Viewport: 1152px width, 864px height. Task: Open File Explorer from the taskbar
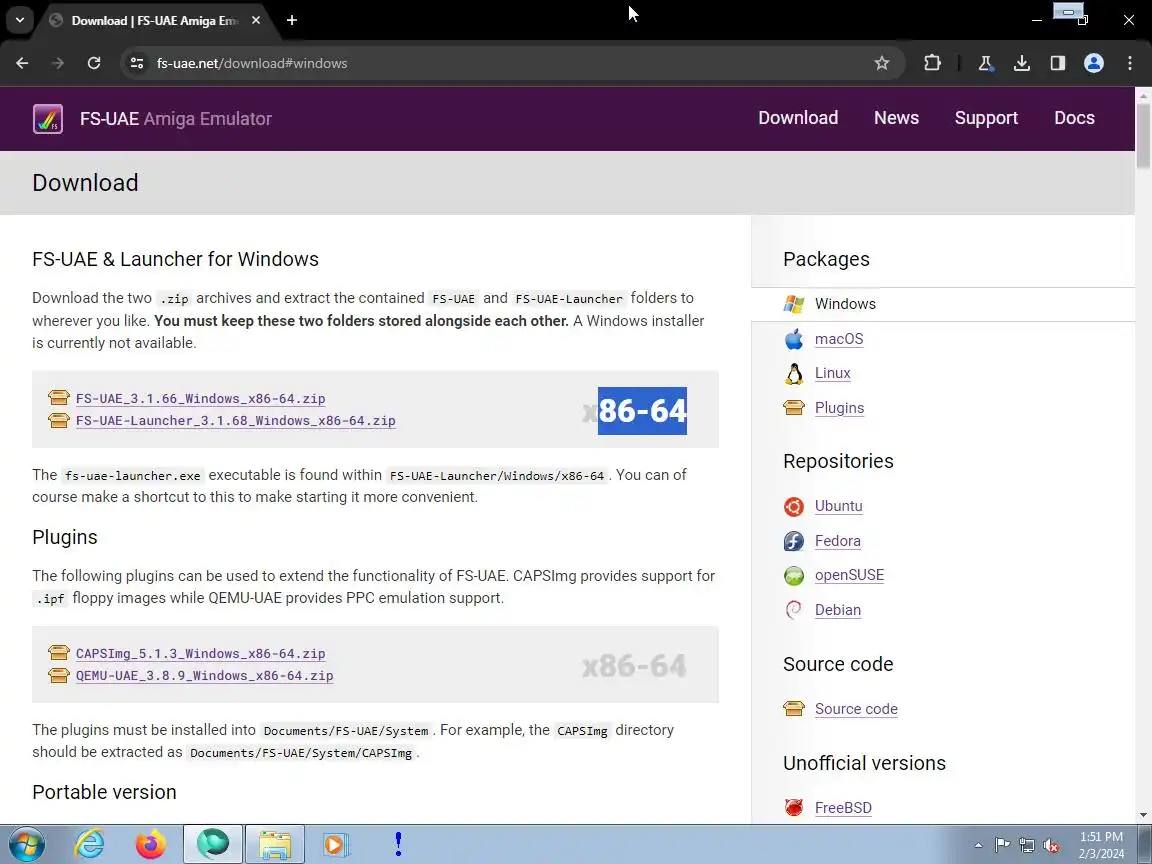(275, 844)
